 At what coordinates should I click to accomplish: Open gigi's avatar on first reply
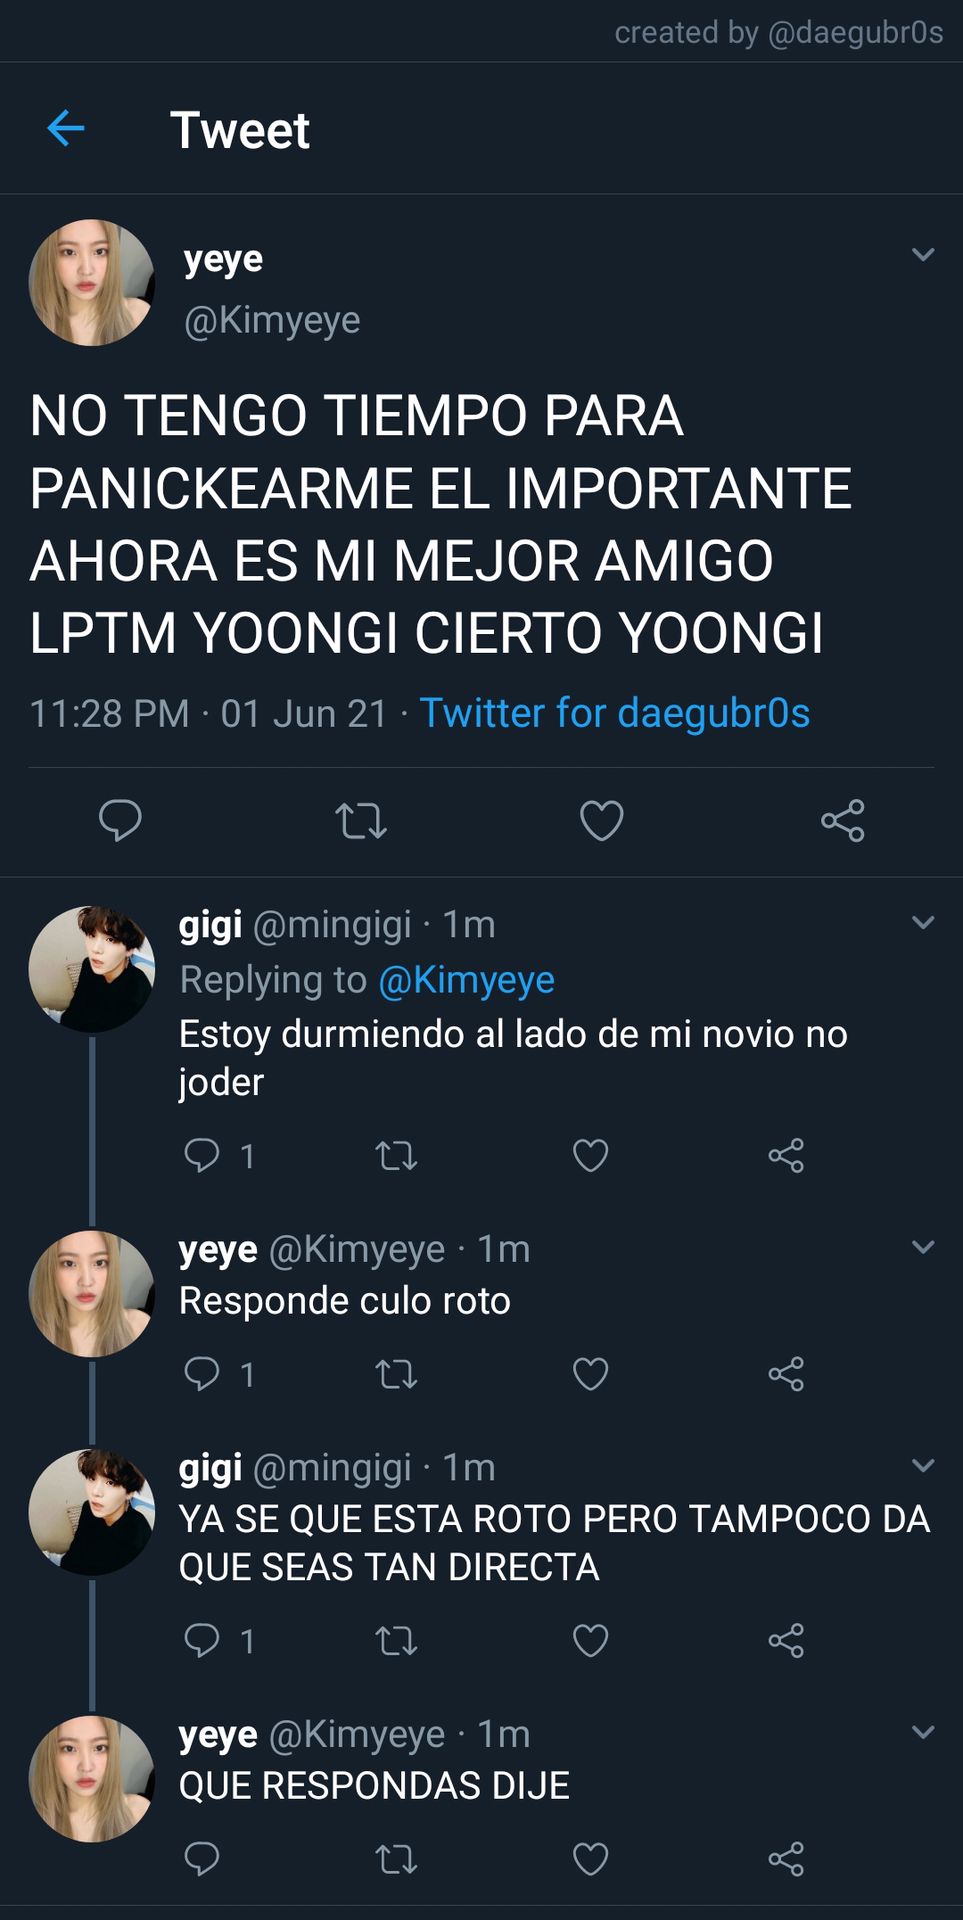point(92,969)
